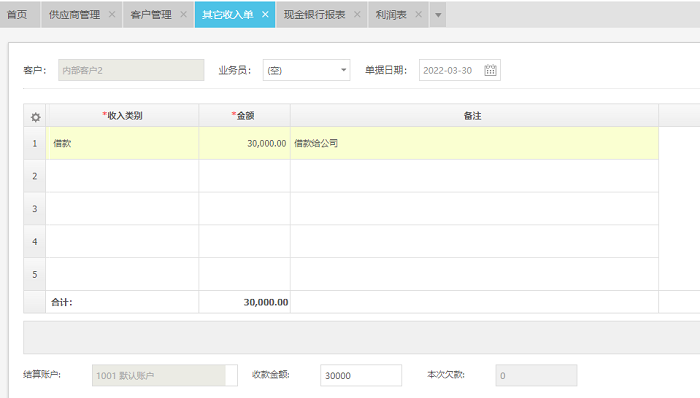Open the calendar picker for 单据日期
This screenshot has height=398, width=700.
pyautogui.click(x=490, y=70)
